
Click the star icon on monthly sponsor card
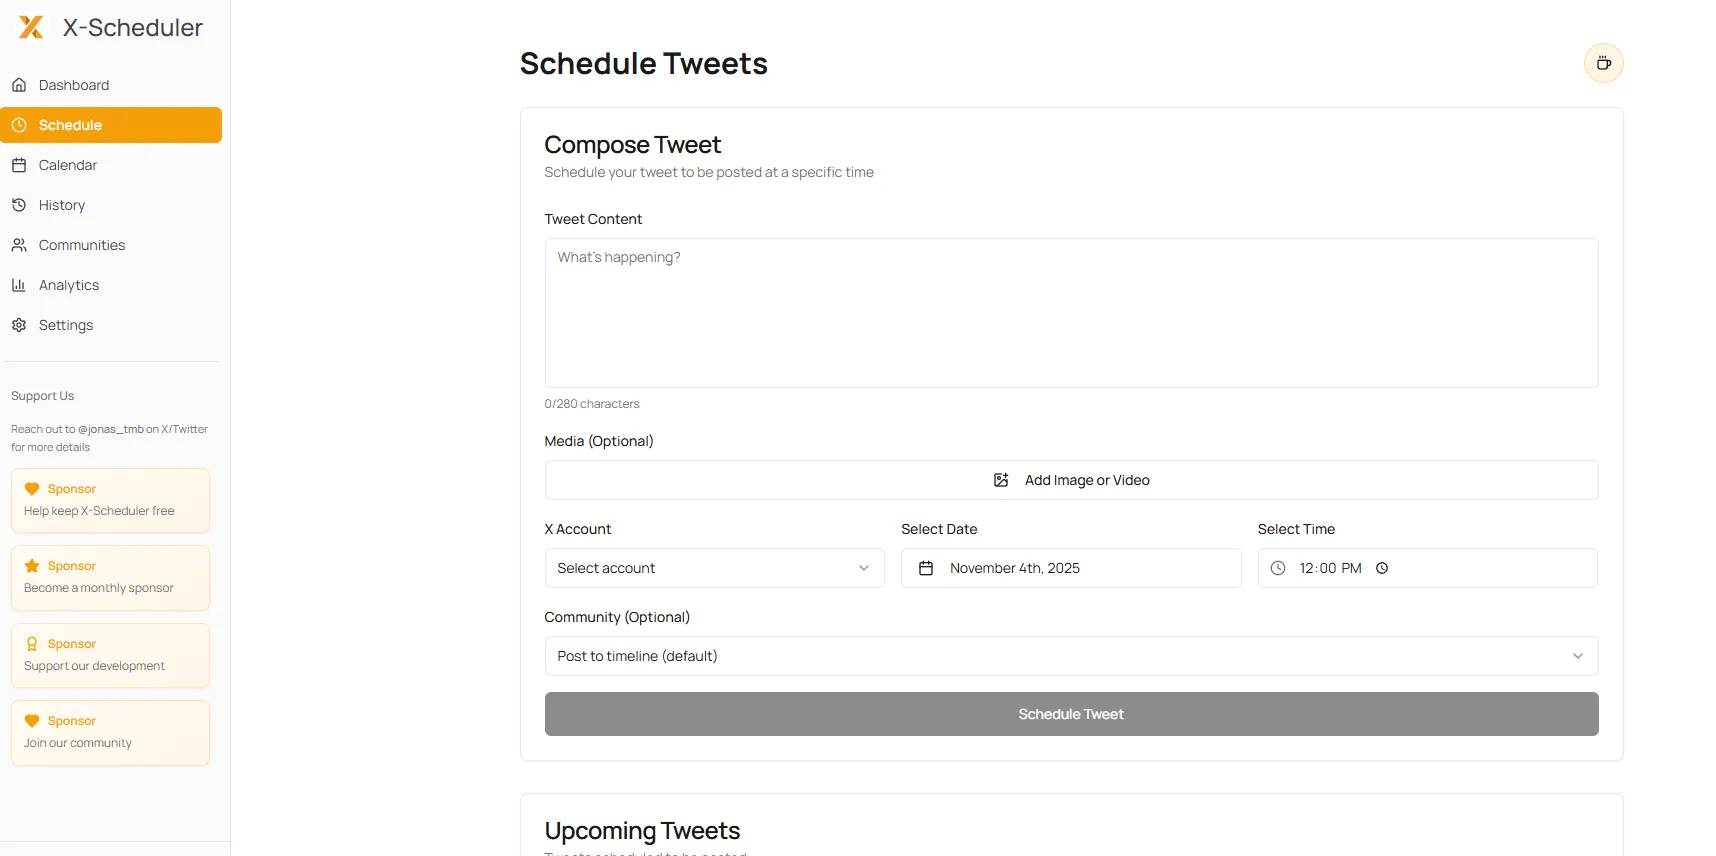point(32,566)
